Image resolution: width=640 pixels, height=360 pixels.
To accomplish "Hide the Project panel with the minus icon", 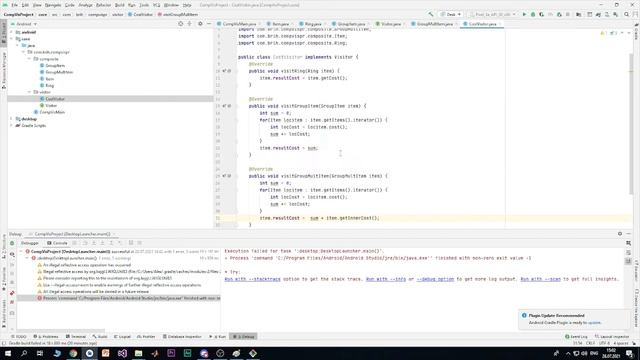I will [x=209, y=24].
